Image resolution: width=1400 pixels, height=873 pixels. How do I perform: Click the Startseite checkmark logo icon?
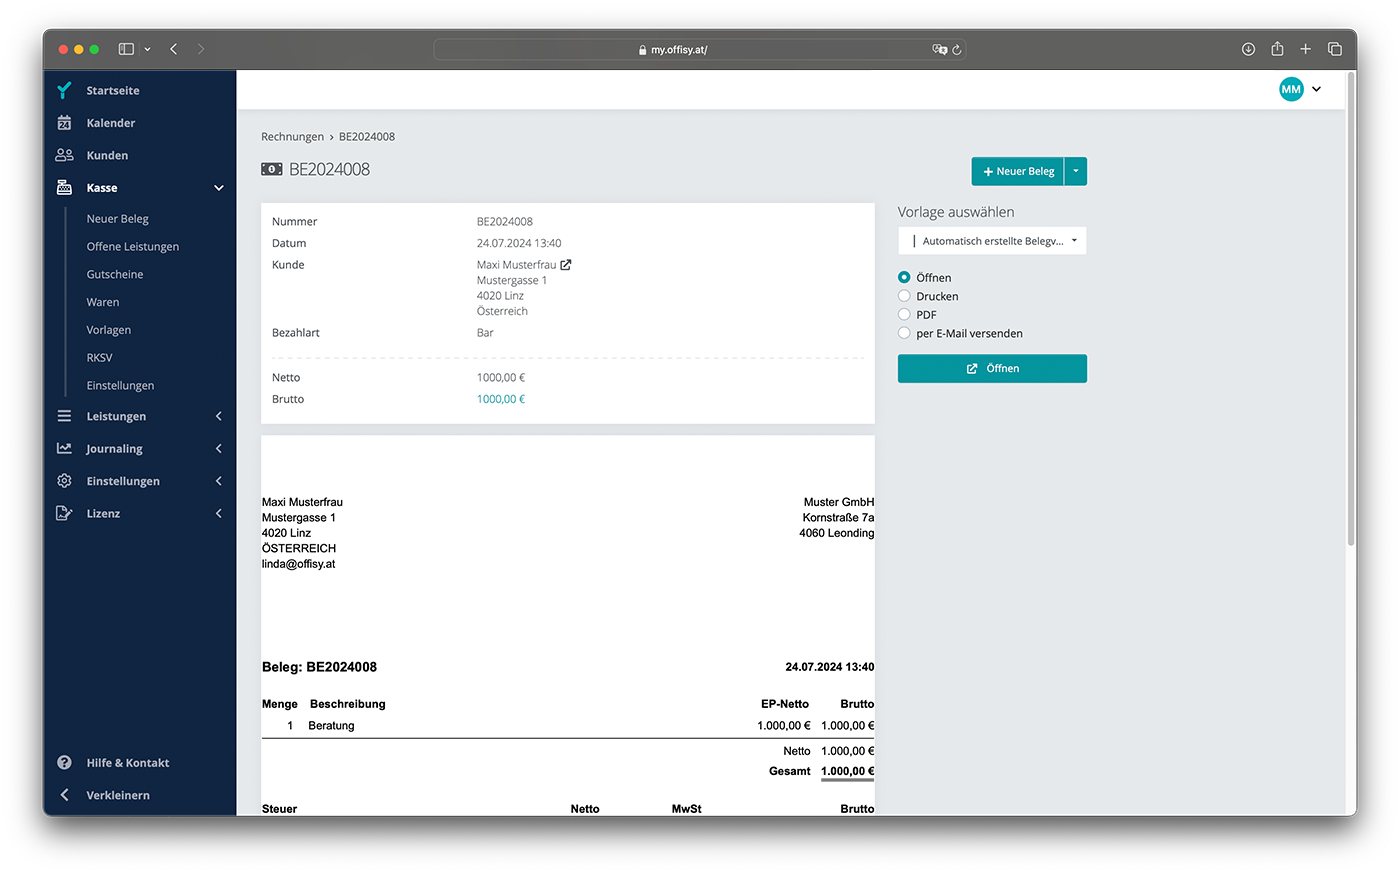[64, 90]
